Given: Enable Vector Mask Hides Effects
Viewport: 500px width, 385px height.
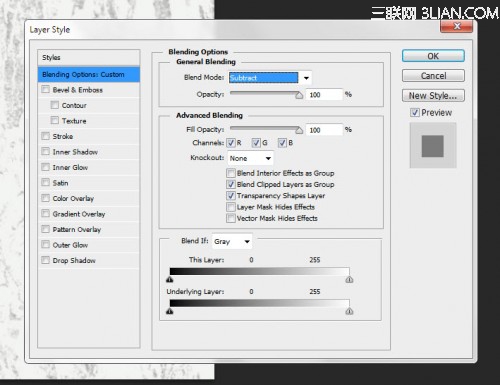Looking at the screenshot, I should coord(231,218).
